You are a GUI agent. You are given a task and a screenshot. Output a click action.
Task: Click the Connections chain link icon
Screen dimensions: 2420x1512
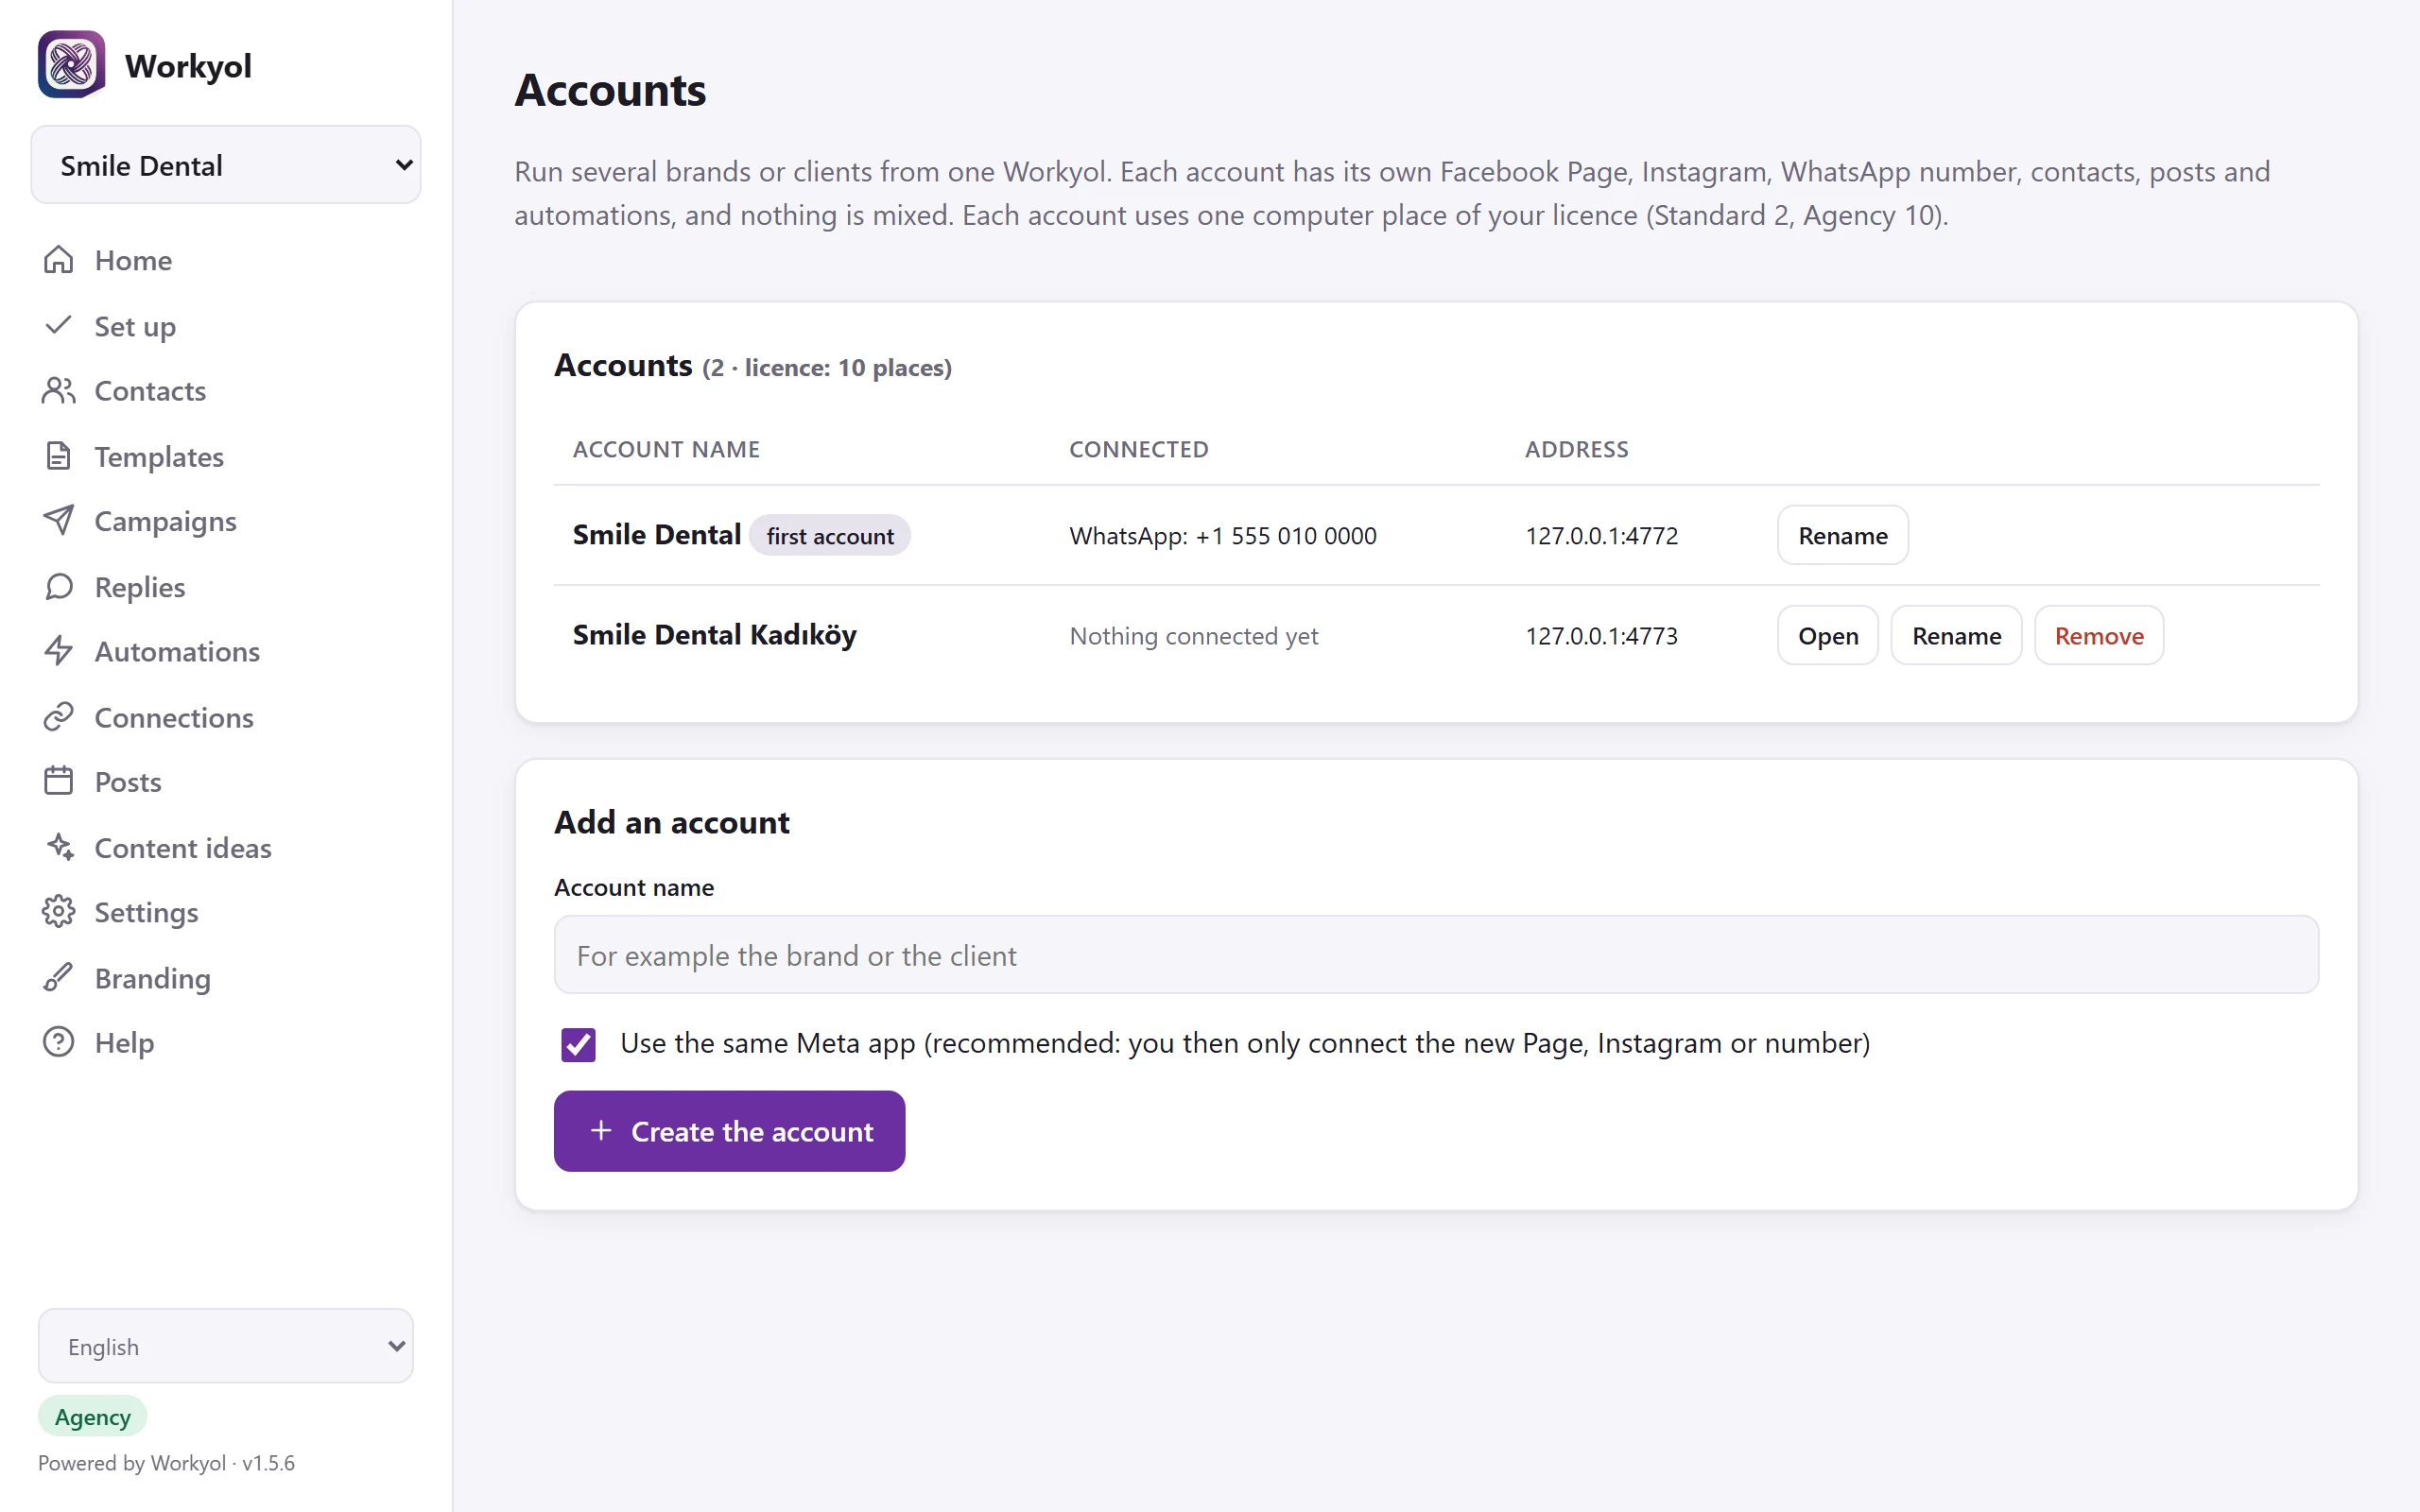coord(59,717)
